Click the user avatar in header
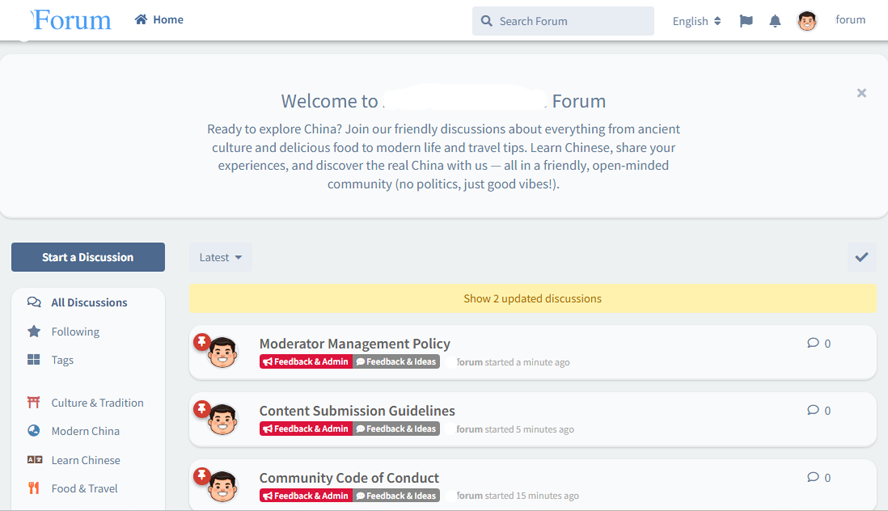 coord(807,21)
